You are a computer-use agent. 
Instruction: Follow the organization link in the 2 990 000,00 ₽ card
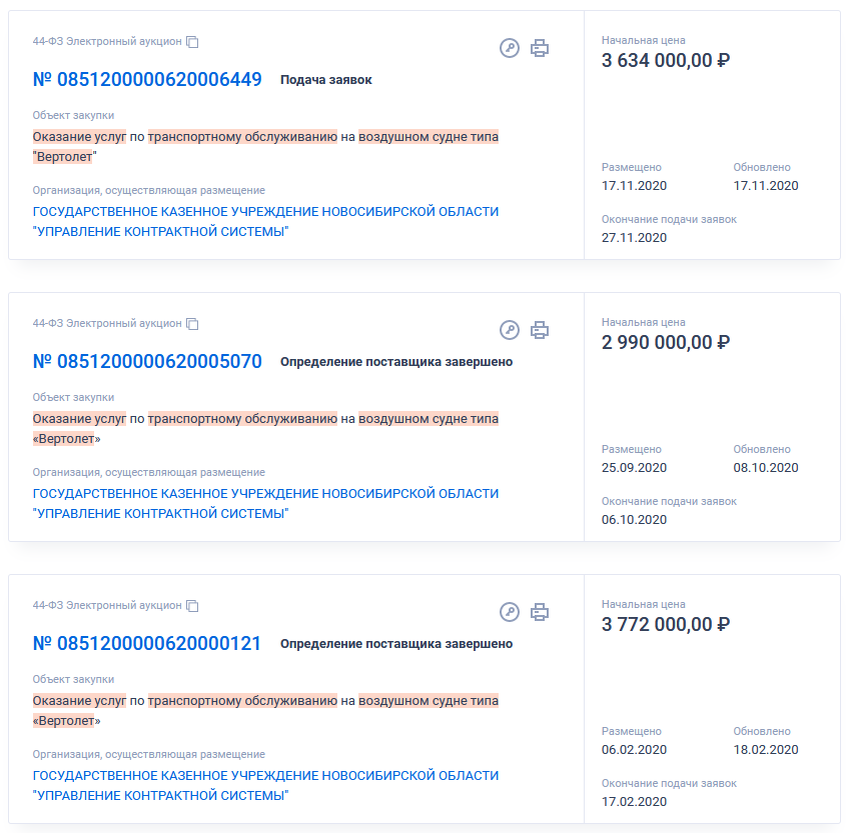pyautogui.click(x=265, y=504)
